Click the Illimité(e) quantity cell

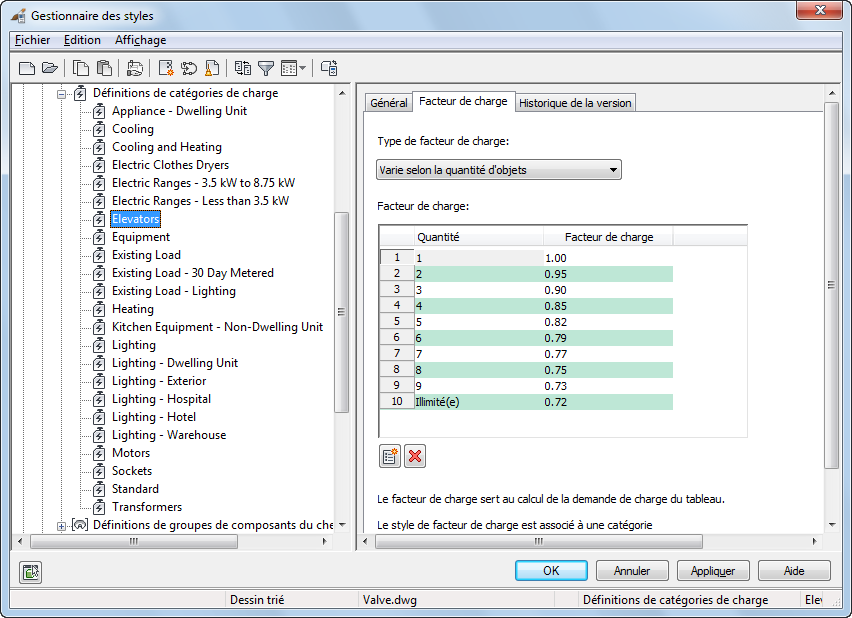tap(478, 402)
